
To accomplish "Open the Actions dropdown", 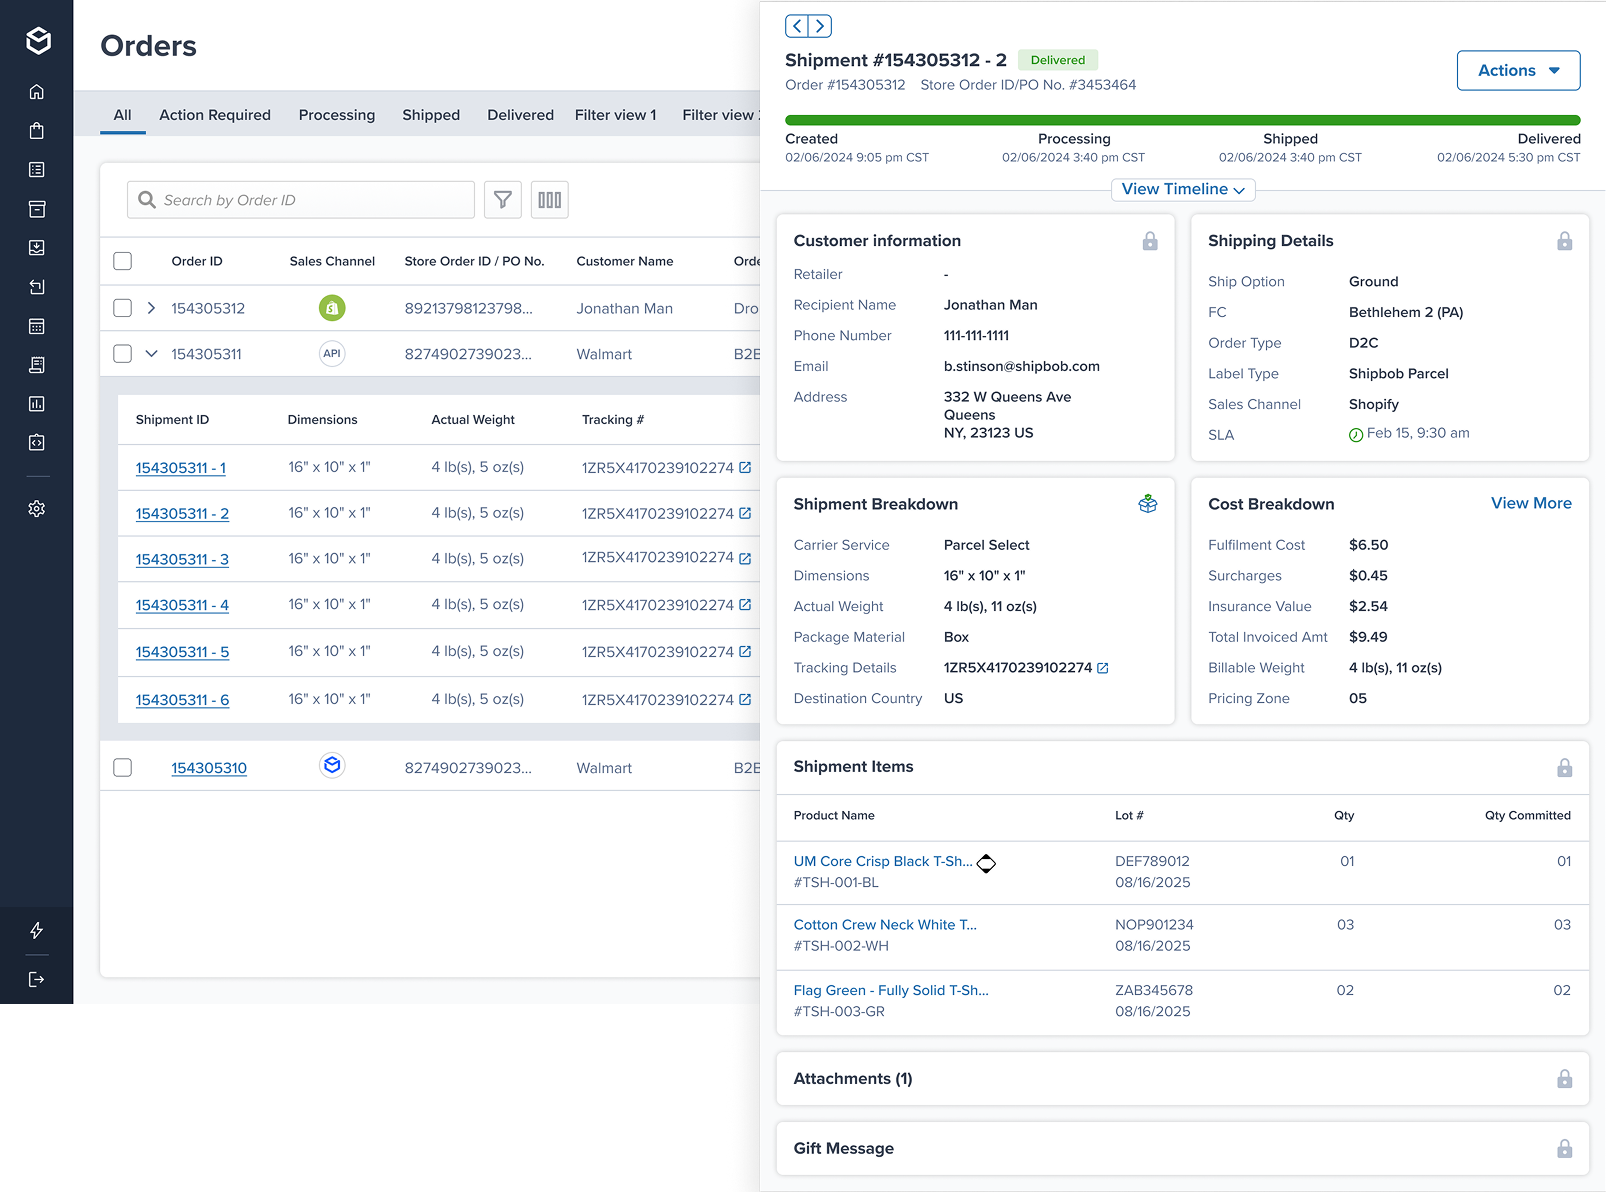I will [x=1518, y=71].
